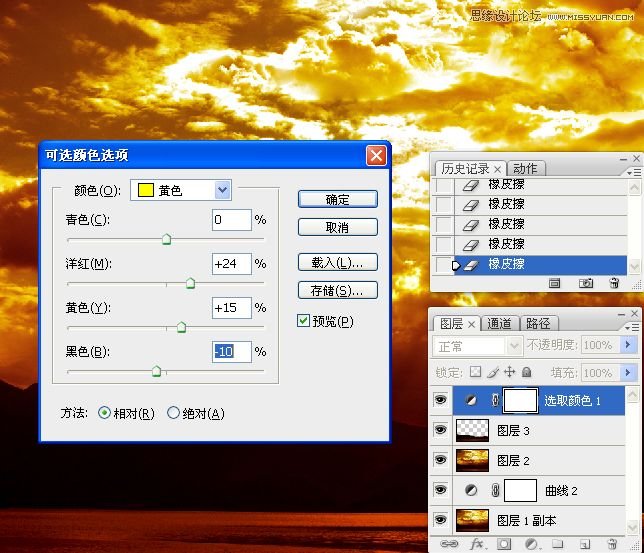Viewport: 644px width, 553px height.
Task: Click the 黑色(B) slider handle
Action: point(156,371)
